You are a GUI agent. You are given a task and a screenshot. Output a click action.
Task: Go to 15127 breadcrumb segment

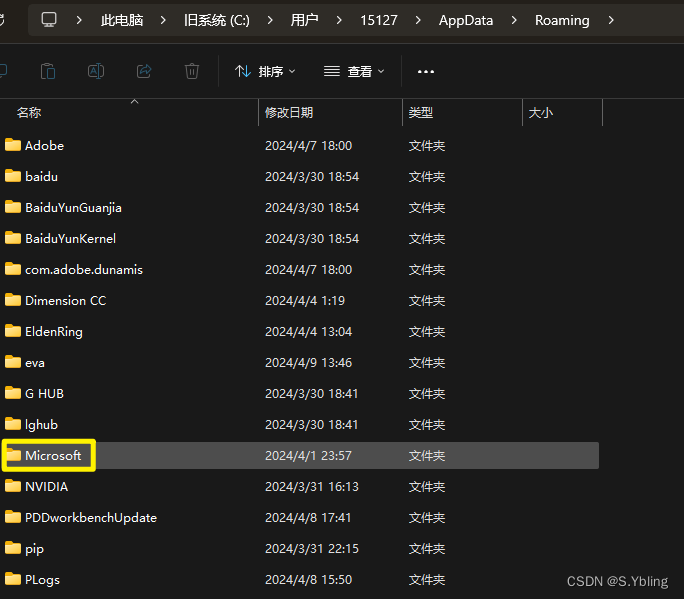click(x=379, y=20)
